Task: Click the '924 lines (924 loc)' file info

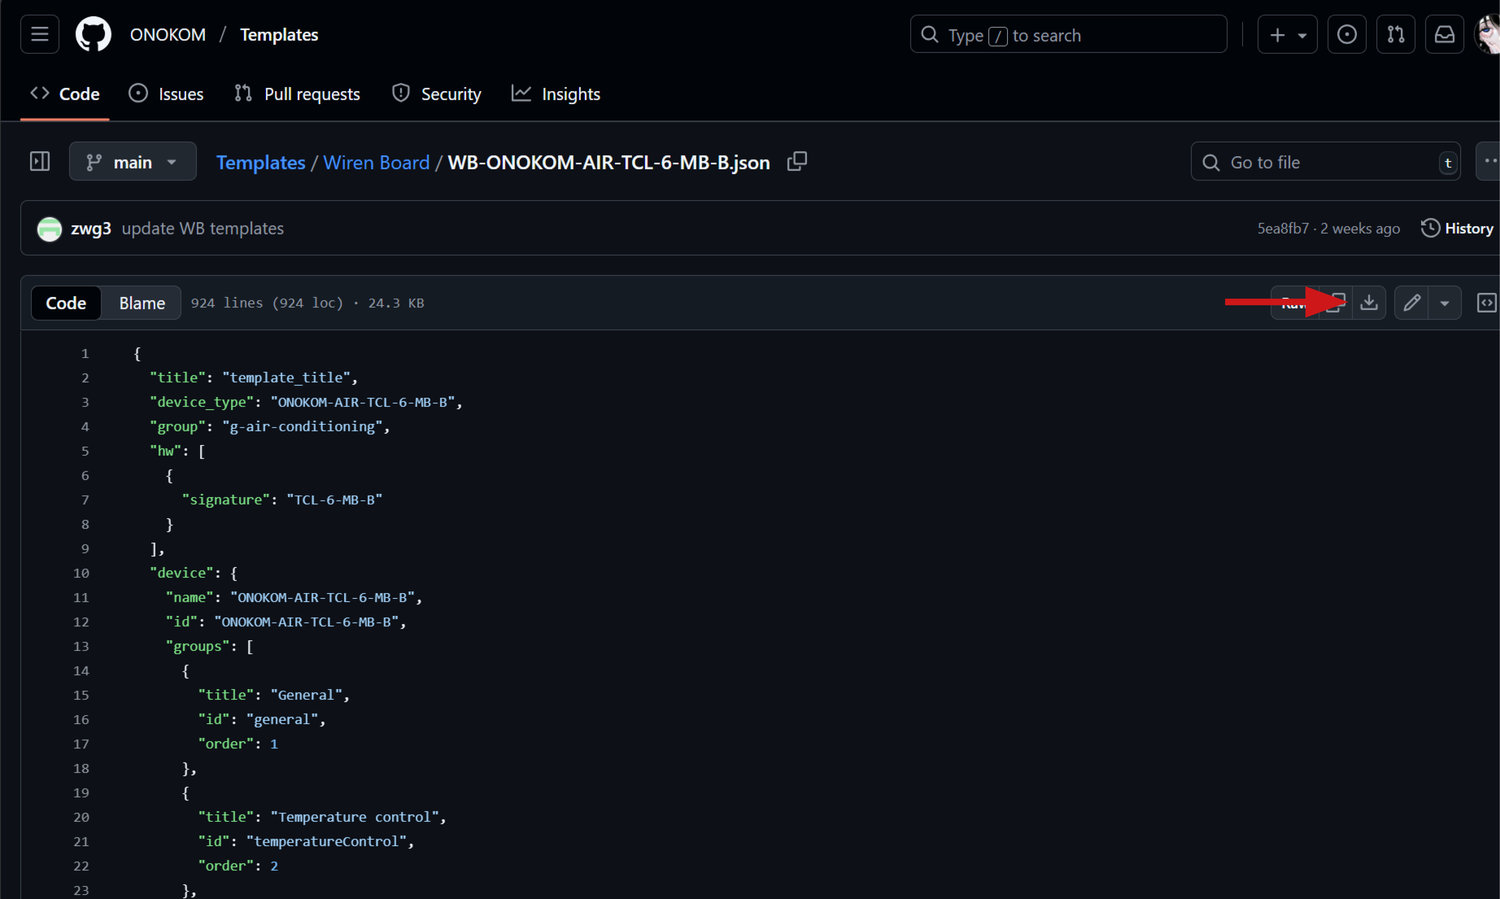Action: pyautogui.click(x=267, y=303)
